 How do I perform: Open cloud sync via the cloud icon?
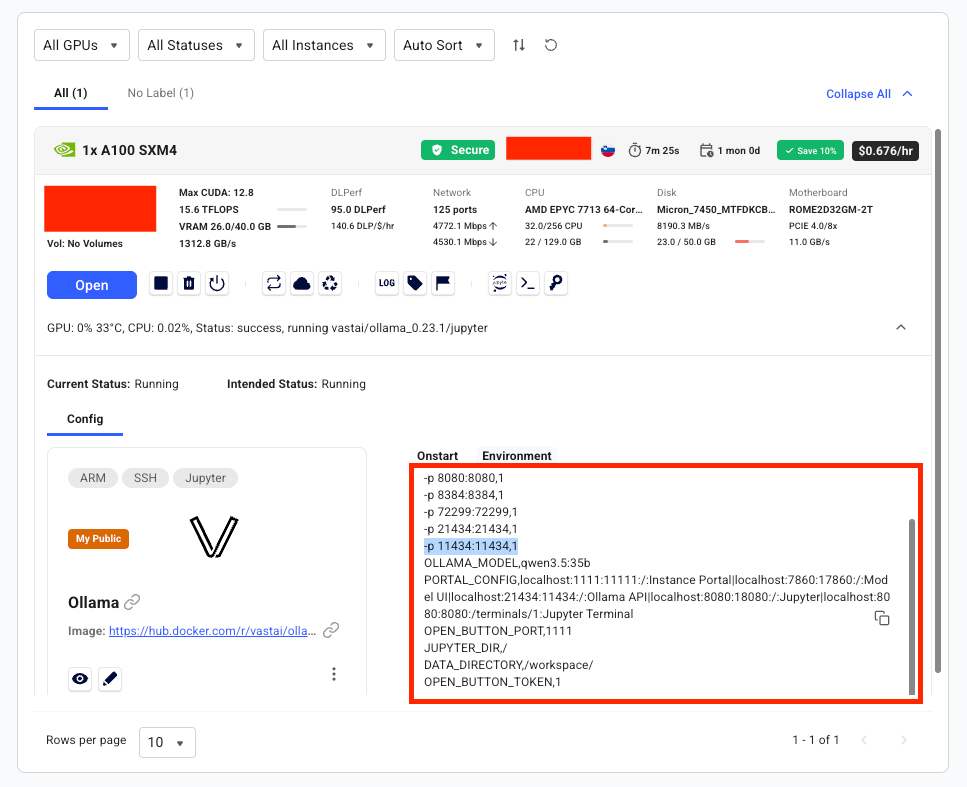click(302, 284)
